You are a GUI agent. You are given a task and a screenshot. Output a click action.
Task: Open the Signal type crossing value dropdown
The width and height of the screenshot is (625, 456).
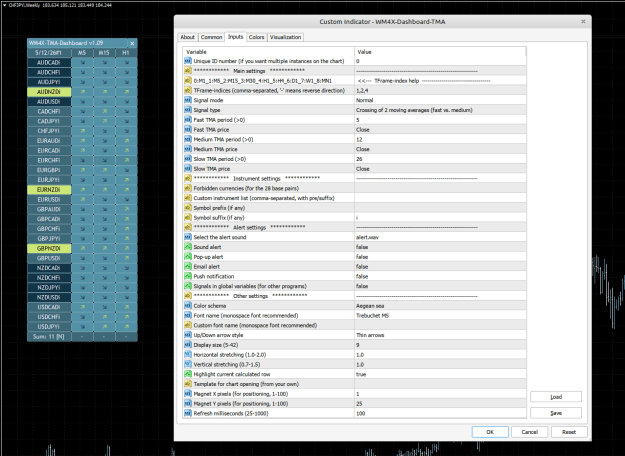[440, 110]
